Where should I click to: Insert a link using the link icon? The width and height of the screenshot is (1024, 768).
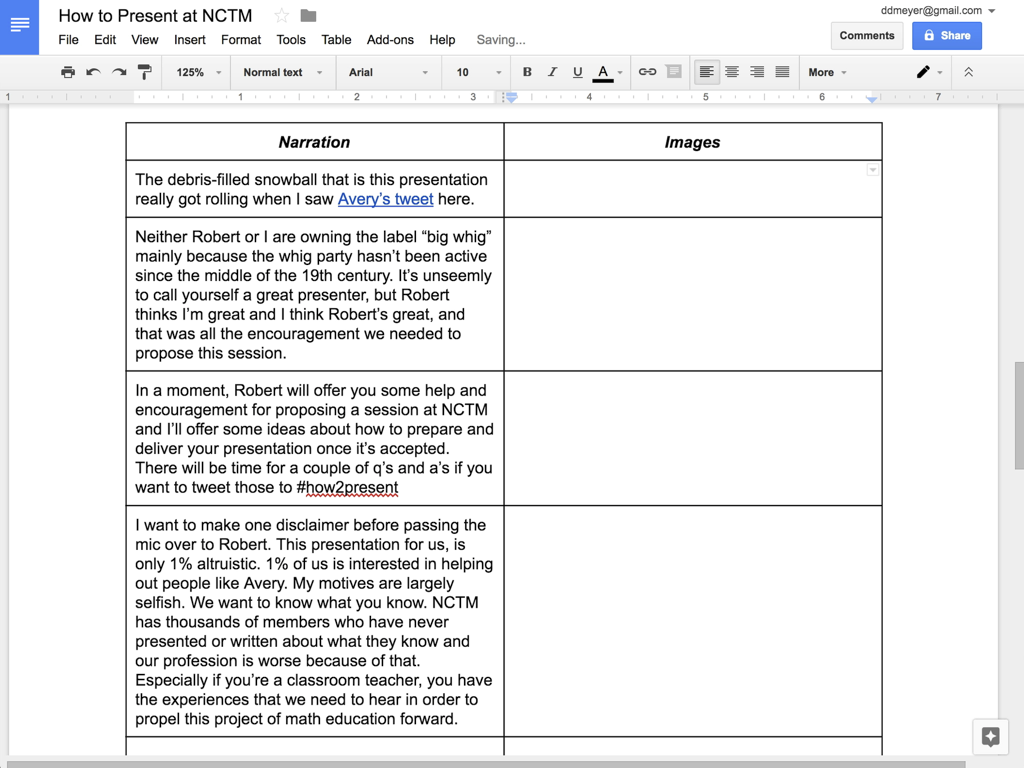tap(647, 72)
